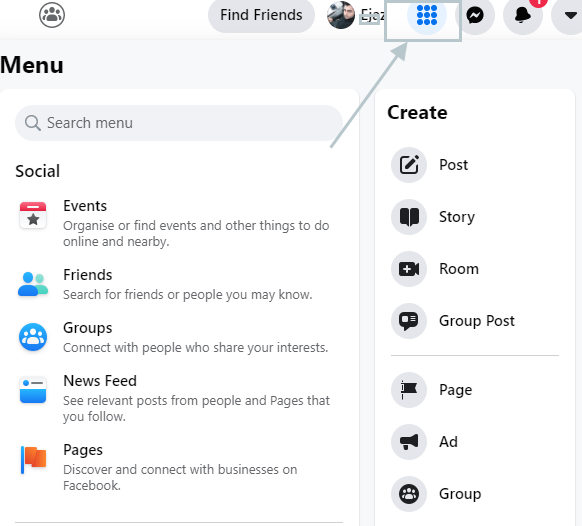Select Page under Create
The image size is (582, 526).
click(455, 390)
